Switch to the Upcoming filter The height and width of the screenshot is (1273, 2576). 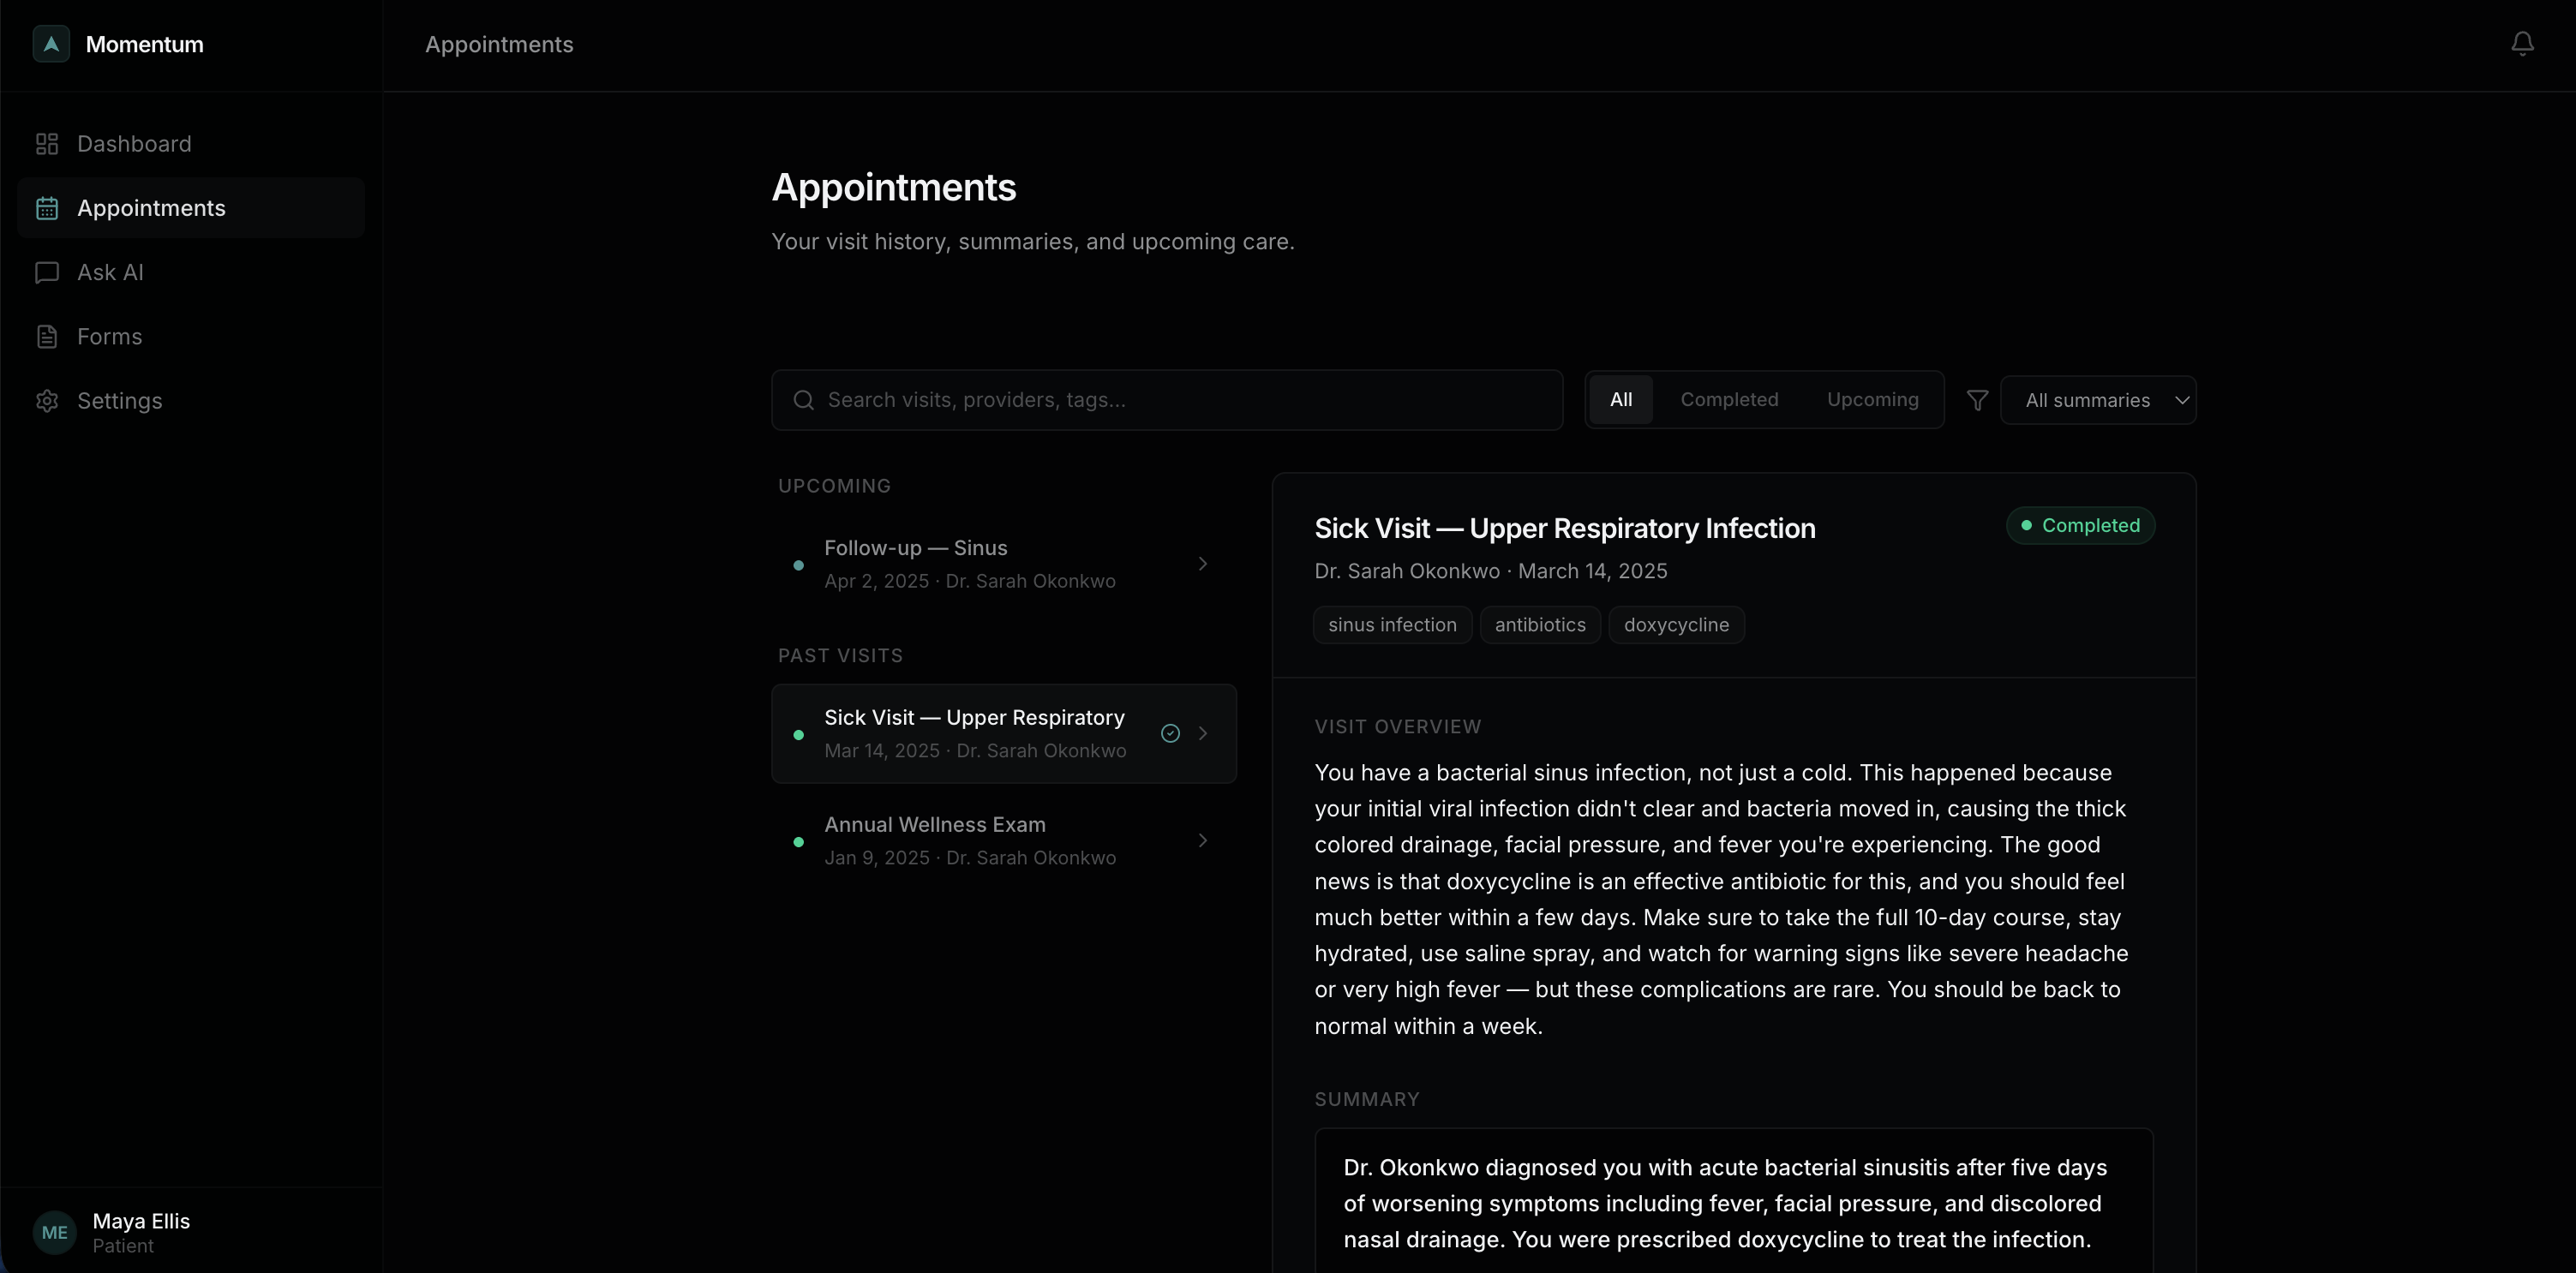point(1872,400)
